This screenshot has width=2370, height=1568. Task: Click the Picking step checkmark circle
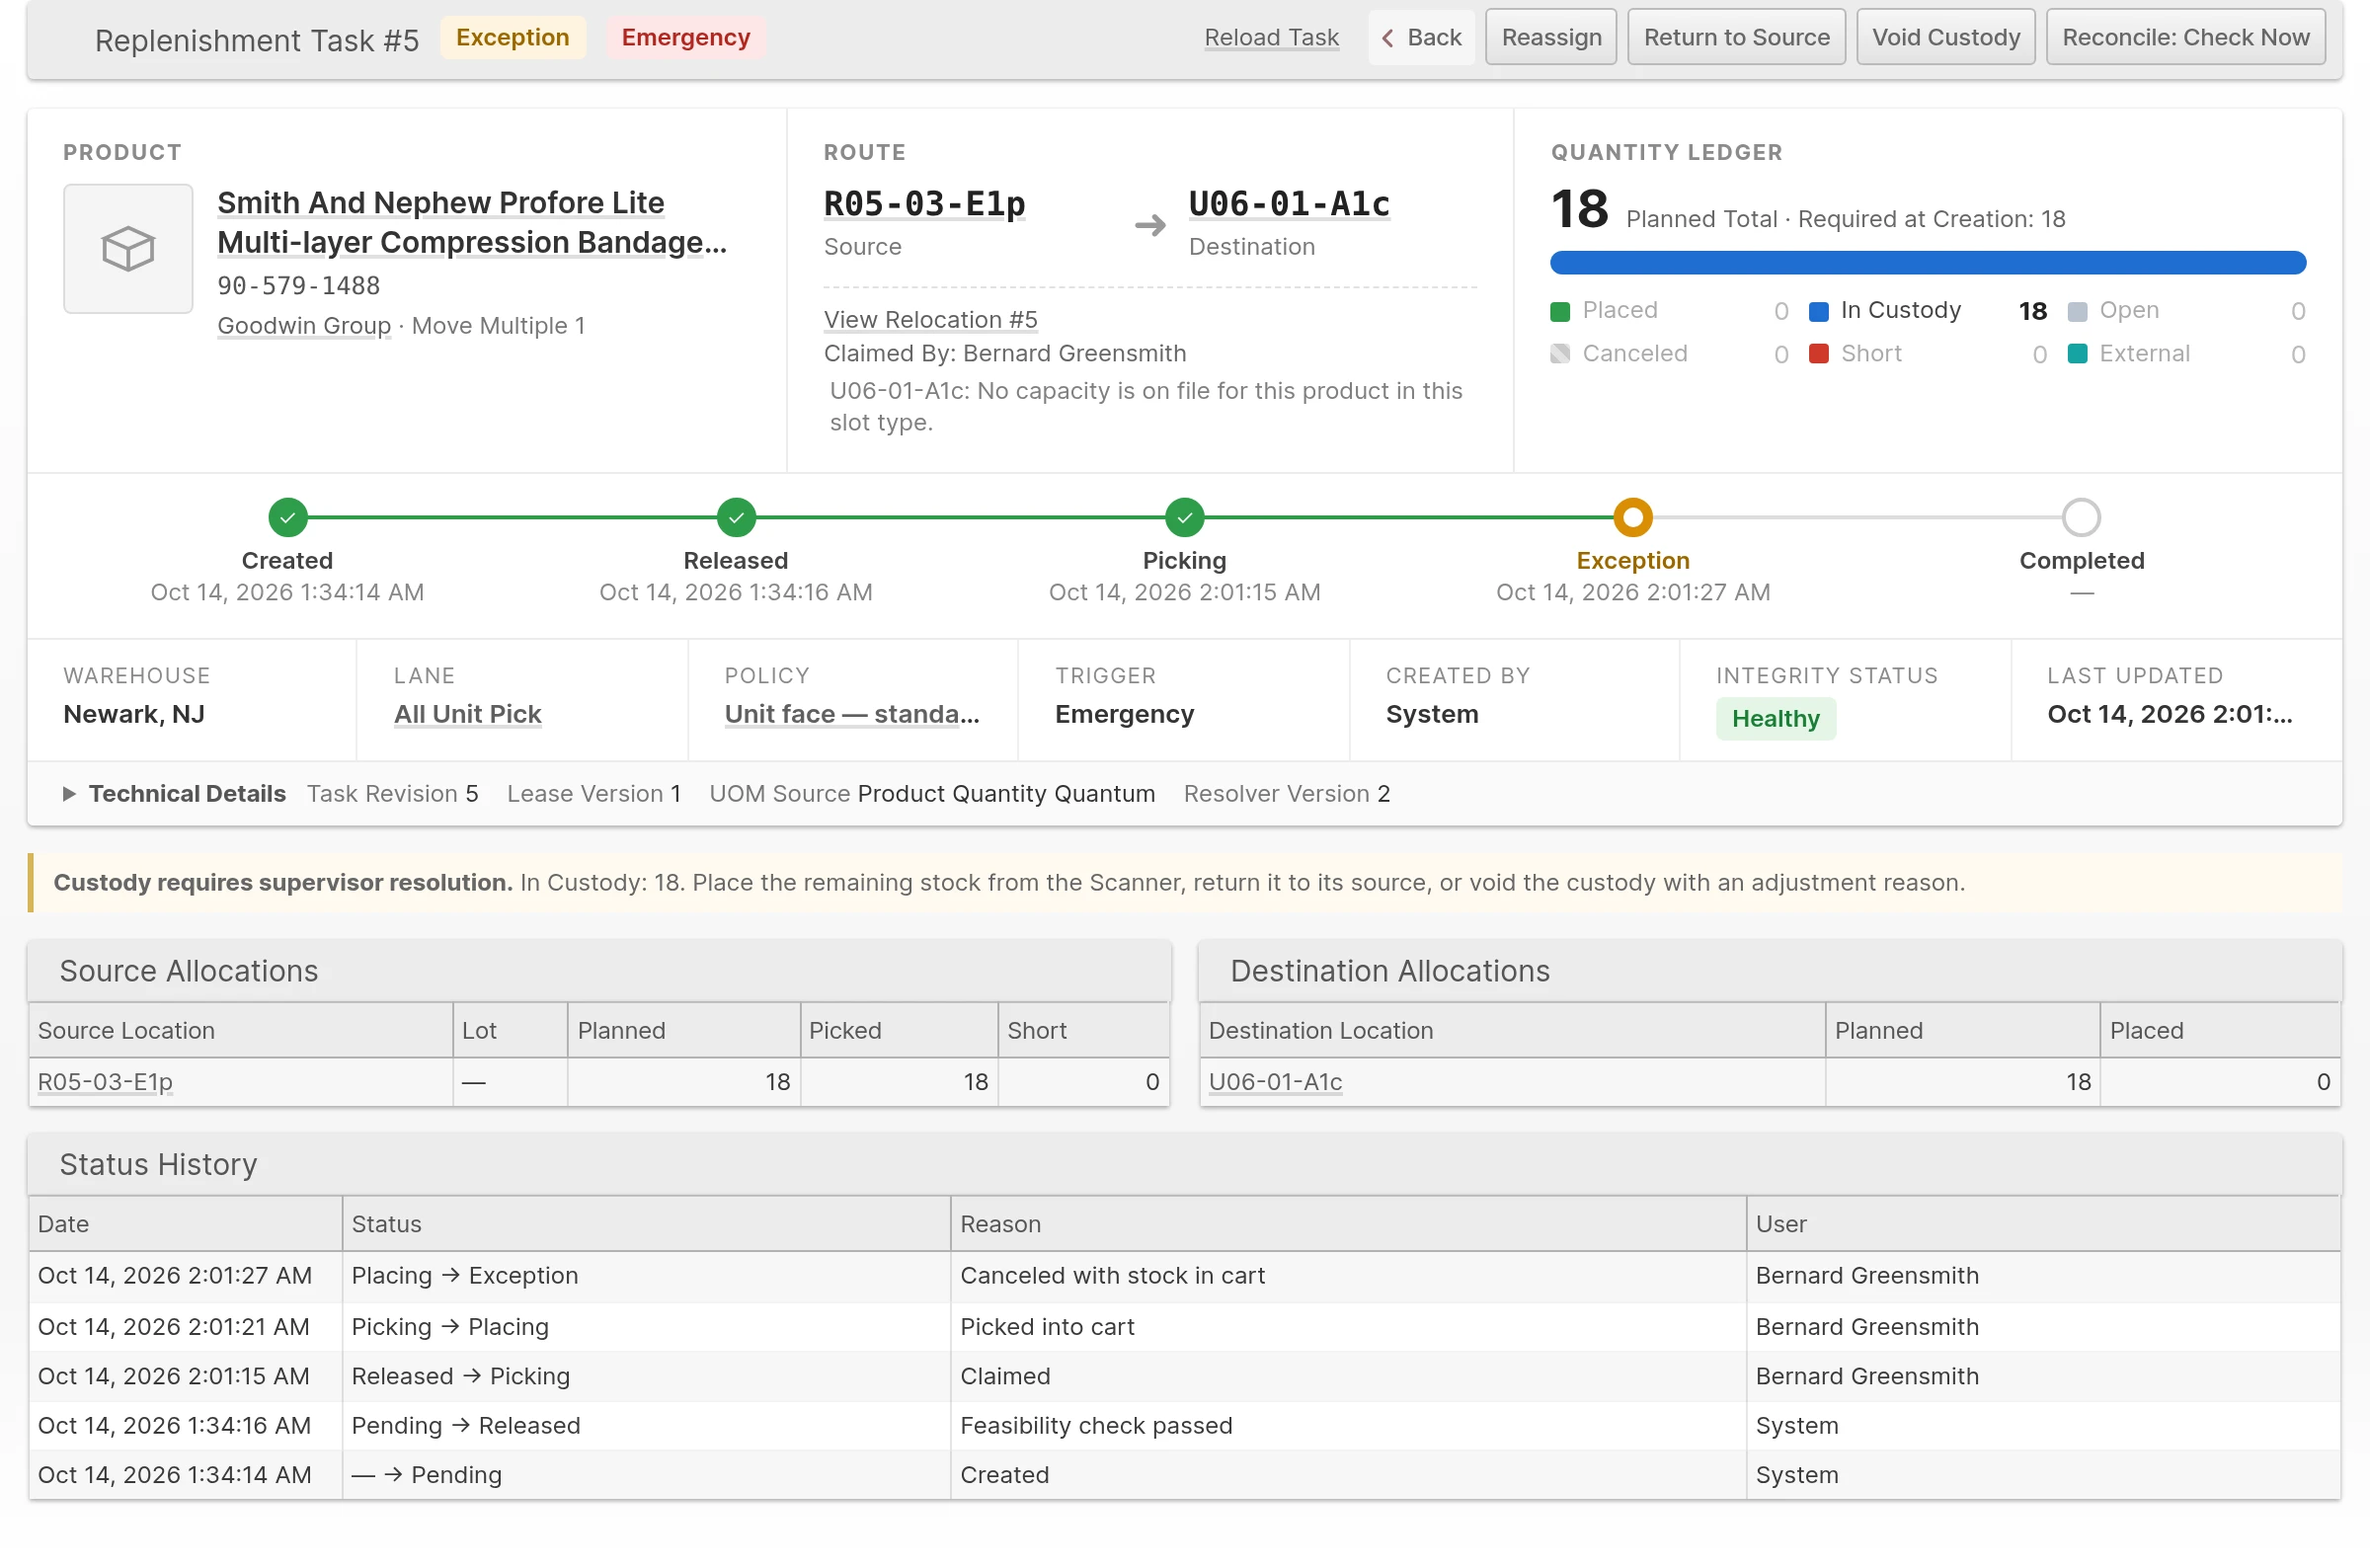1184,517
